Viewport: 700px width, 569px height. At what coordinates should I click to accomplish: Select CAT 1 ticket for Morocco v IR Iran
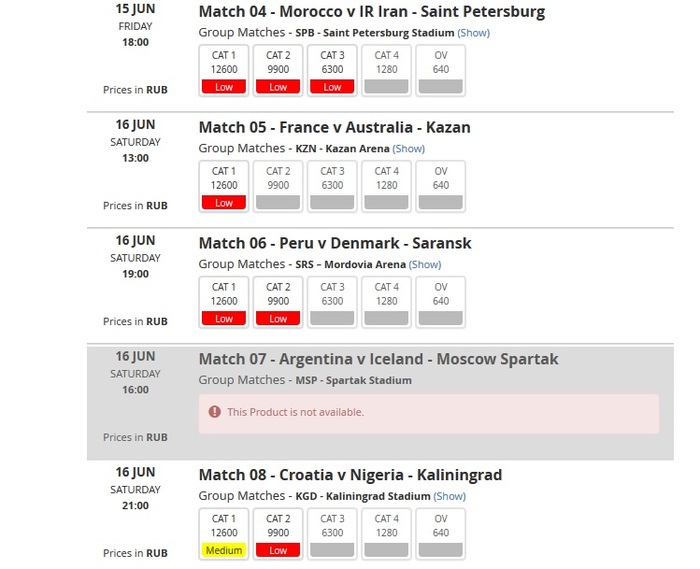[x=224, y=71]
